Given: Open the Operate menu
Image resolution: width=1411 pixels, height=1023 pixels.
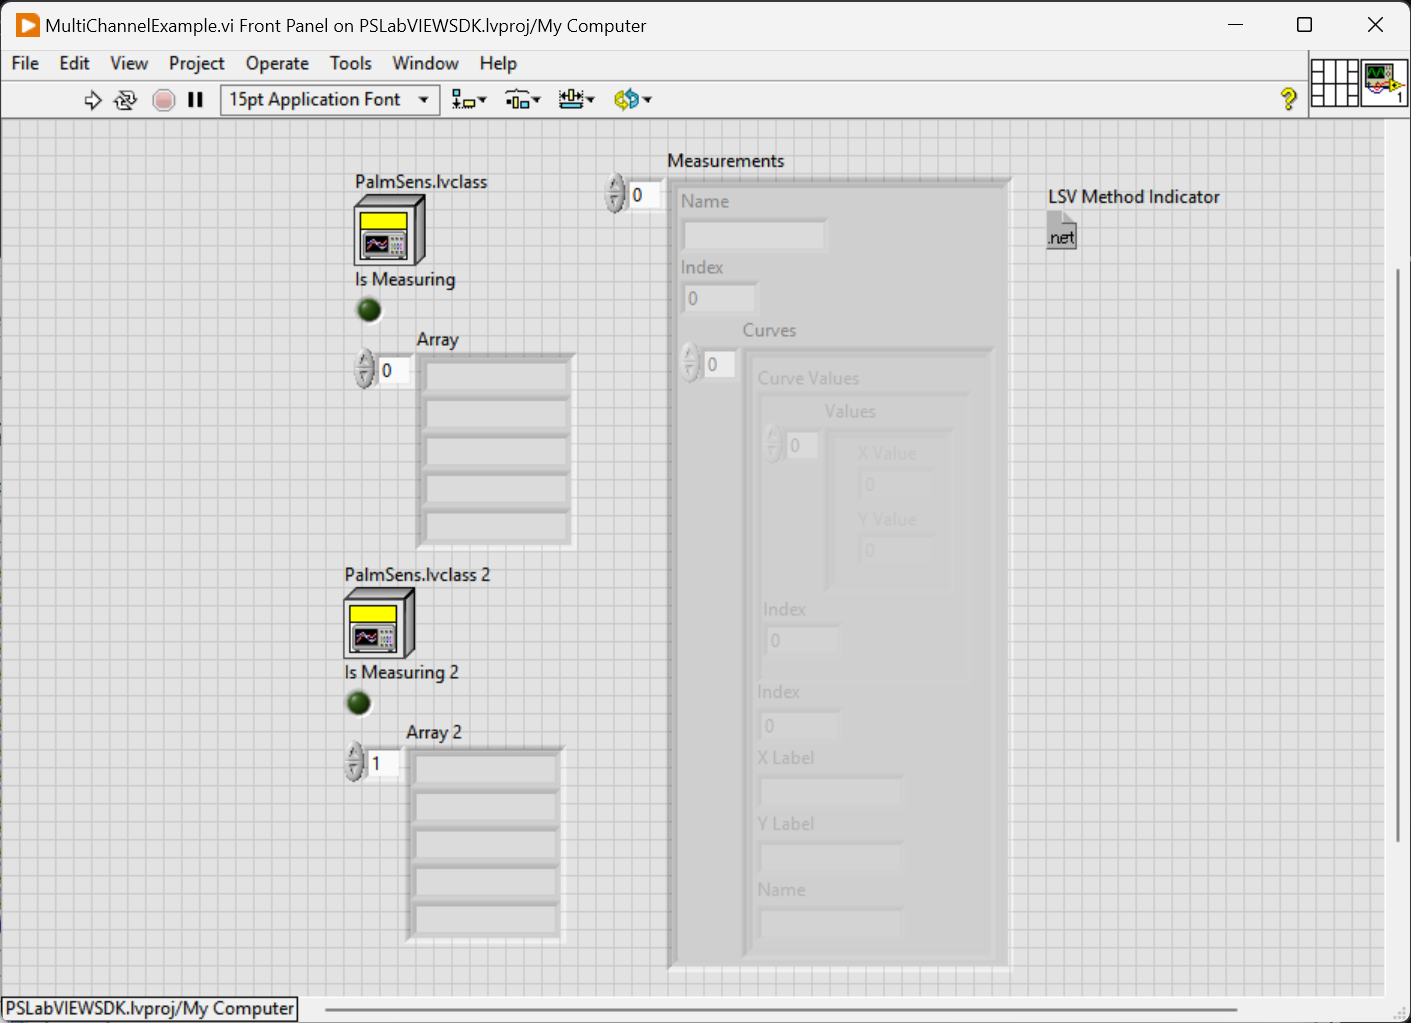Looking at the screenshot, I should click(x=277, y=63).
